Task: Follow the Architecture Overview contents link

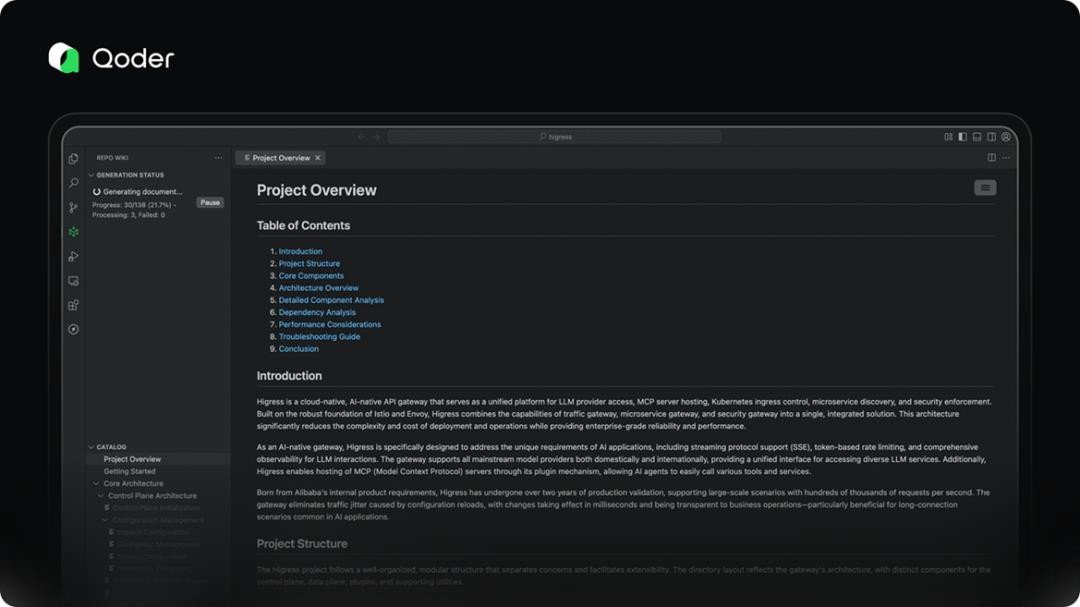Action: (318, 288)
